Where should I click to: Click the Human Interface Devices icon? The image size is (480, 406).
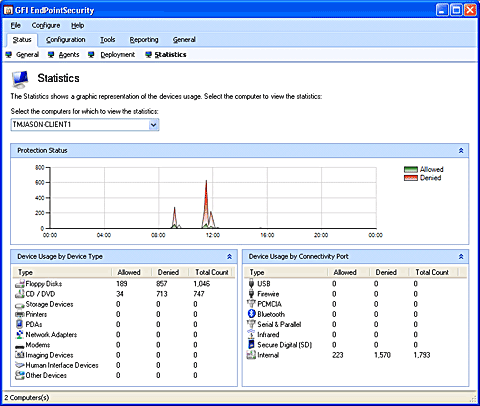[20, 365]
